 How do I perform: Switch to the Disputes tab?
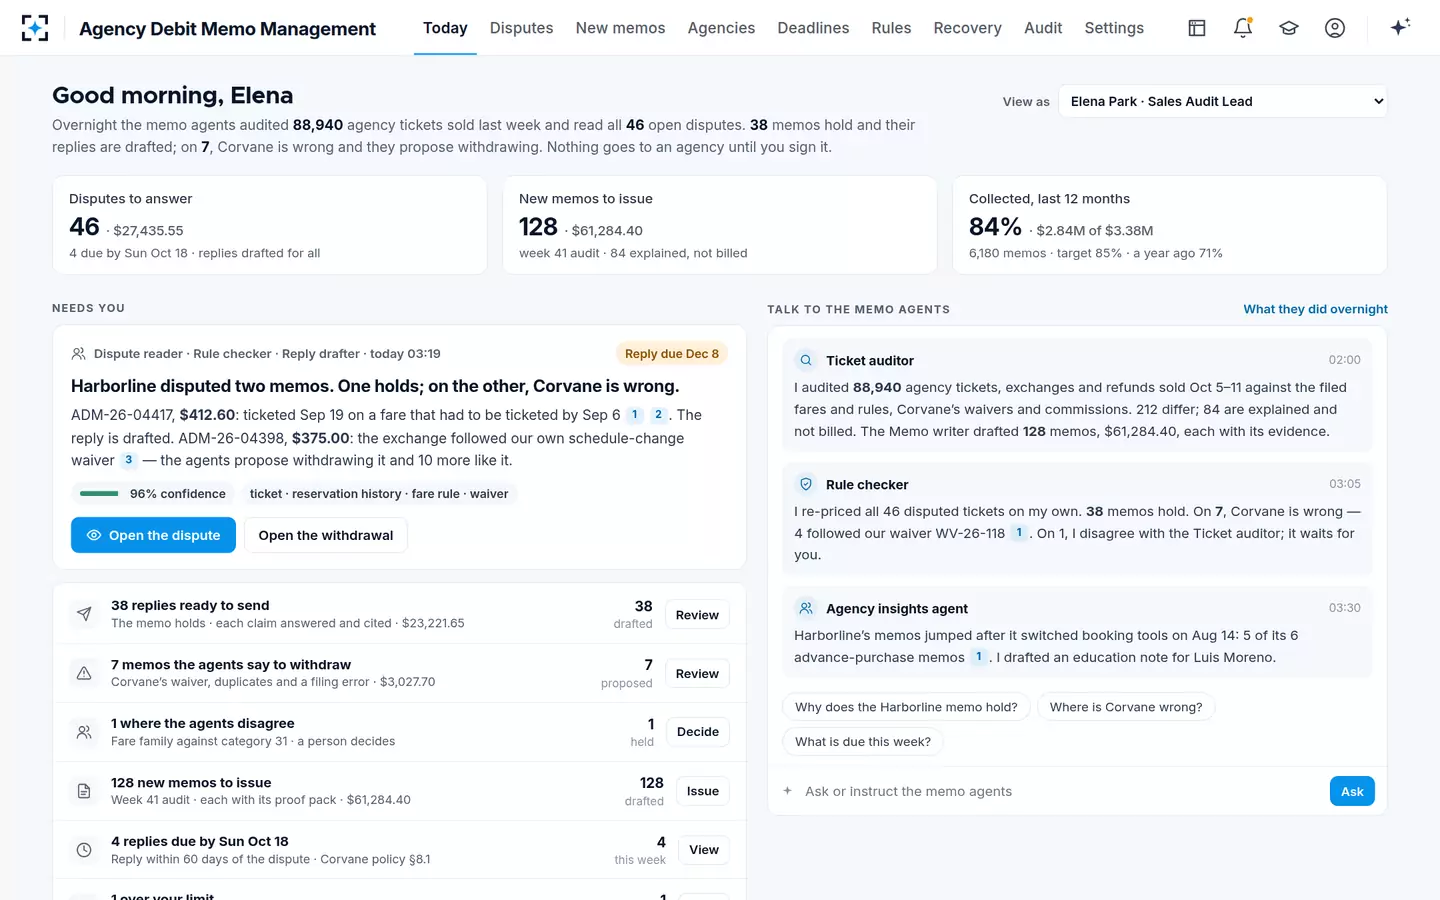point(521,28)
